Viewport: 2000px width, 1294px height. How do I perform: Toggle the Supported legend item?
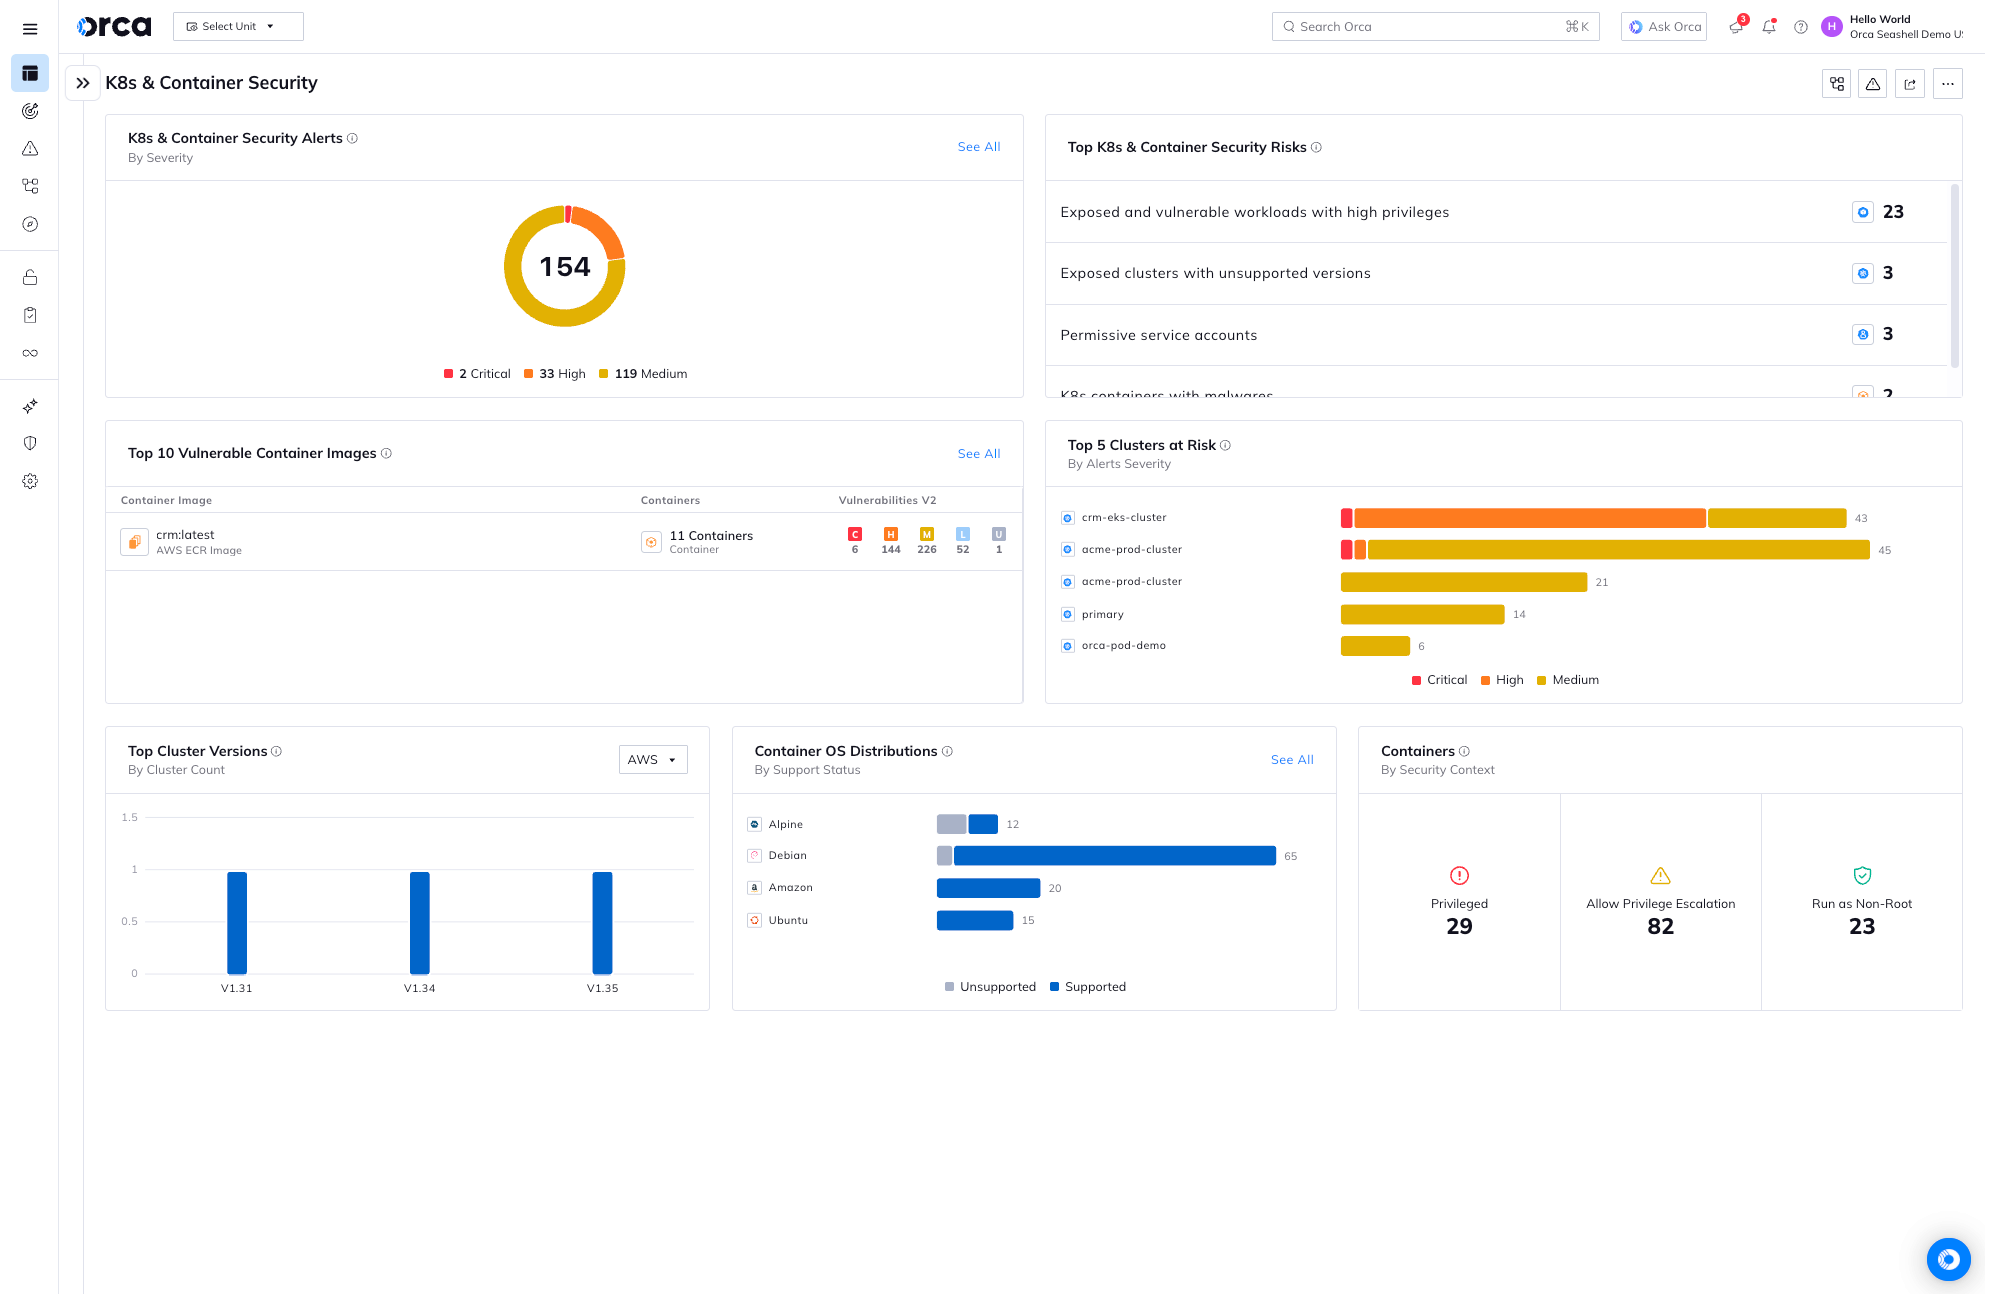click(1088, 987)
